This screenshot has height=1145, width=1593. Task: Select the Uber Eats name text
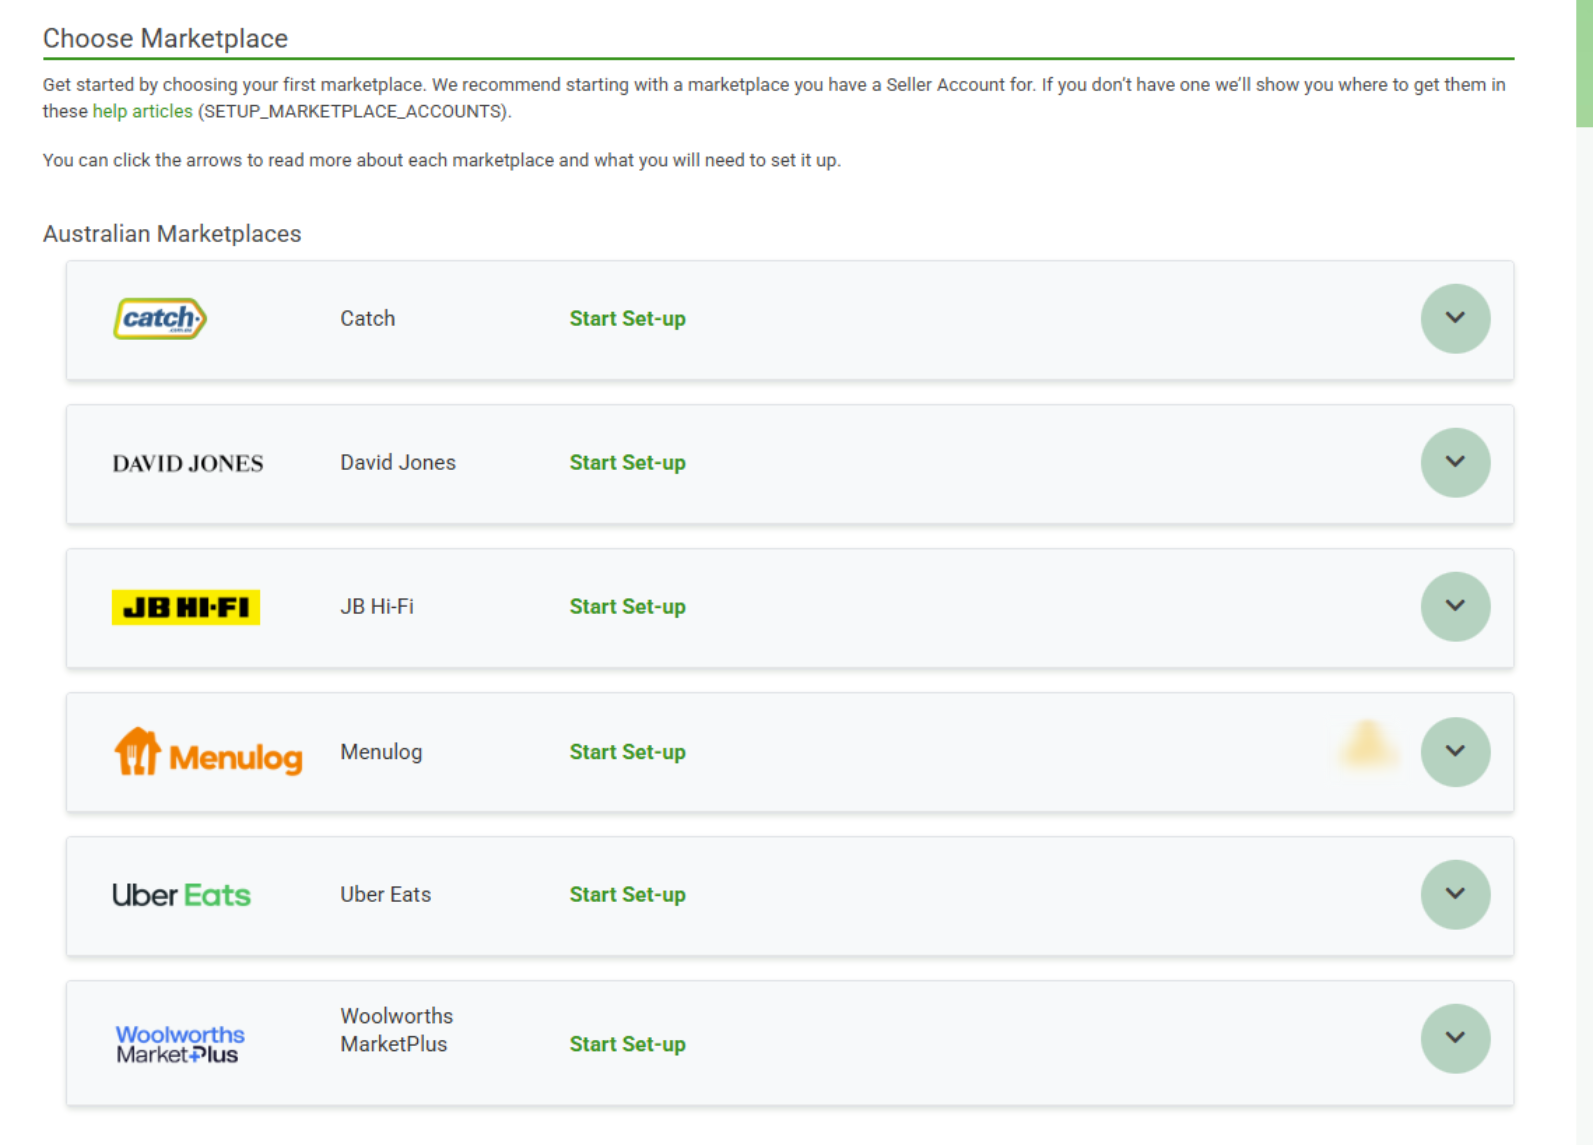[x=385, y=894]
